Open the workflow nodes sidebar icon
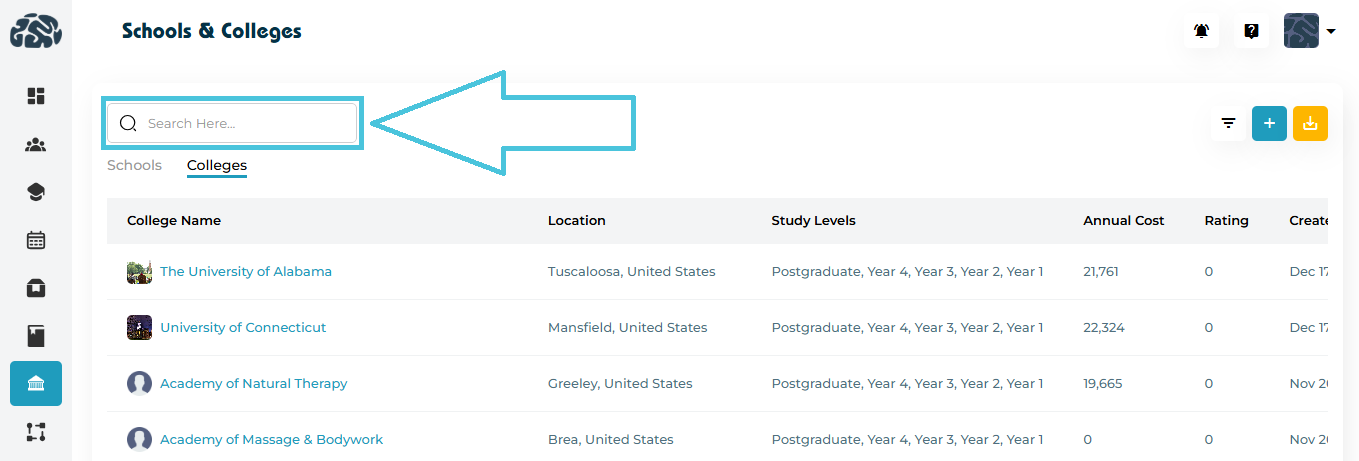The width and height of the screenshot is (1359, 461). coord(36,432)
